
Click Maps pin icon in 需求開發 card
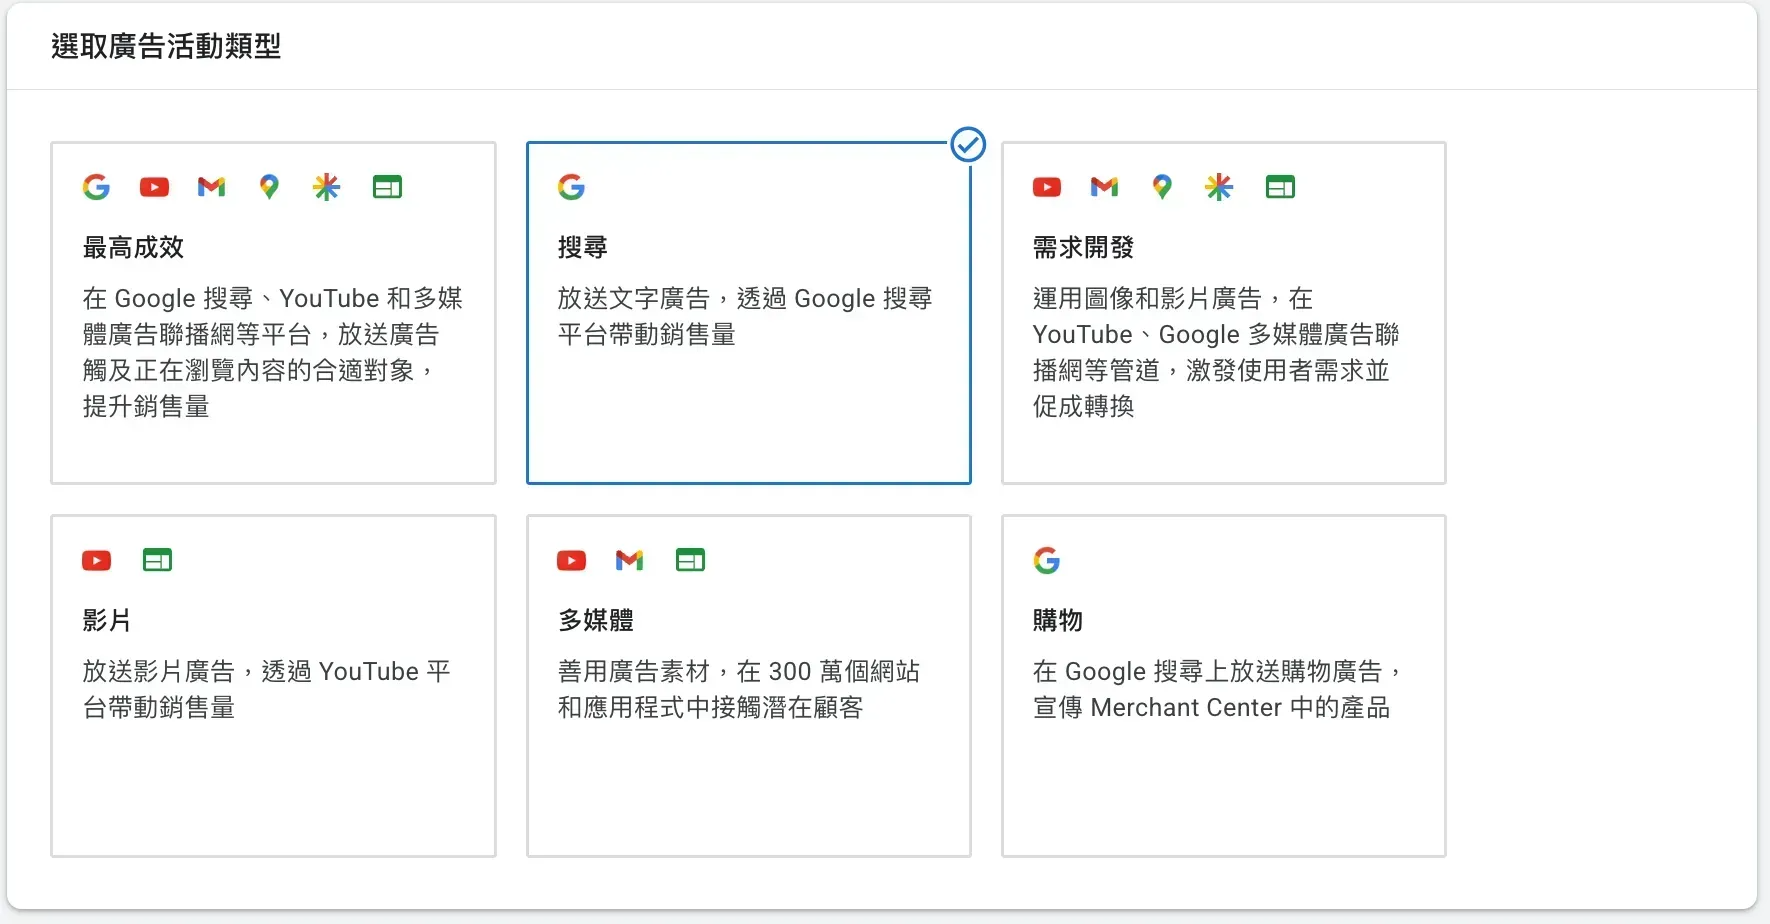(1162, 187)
